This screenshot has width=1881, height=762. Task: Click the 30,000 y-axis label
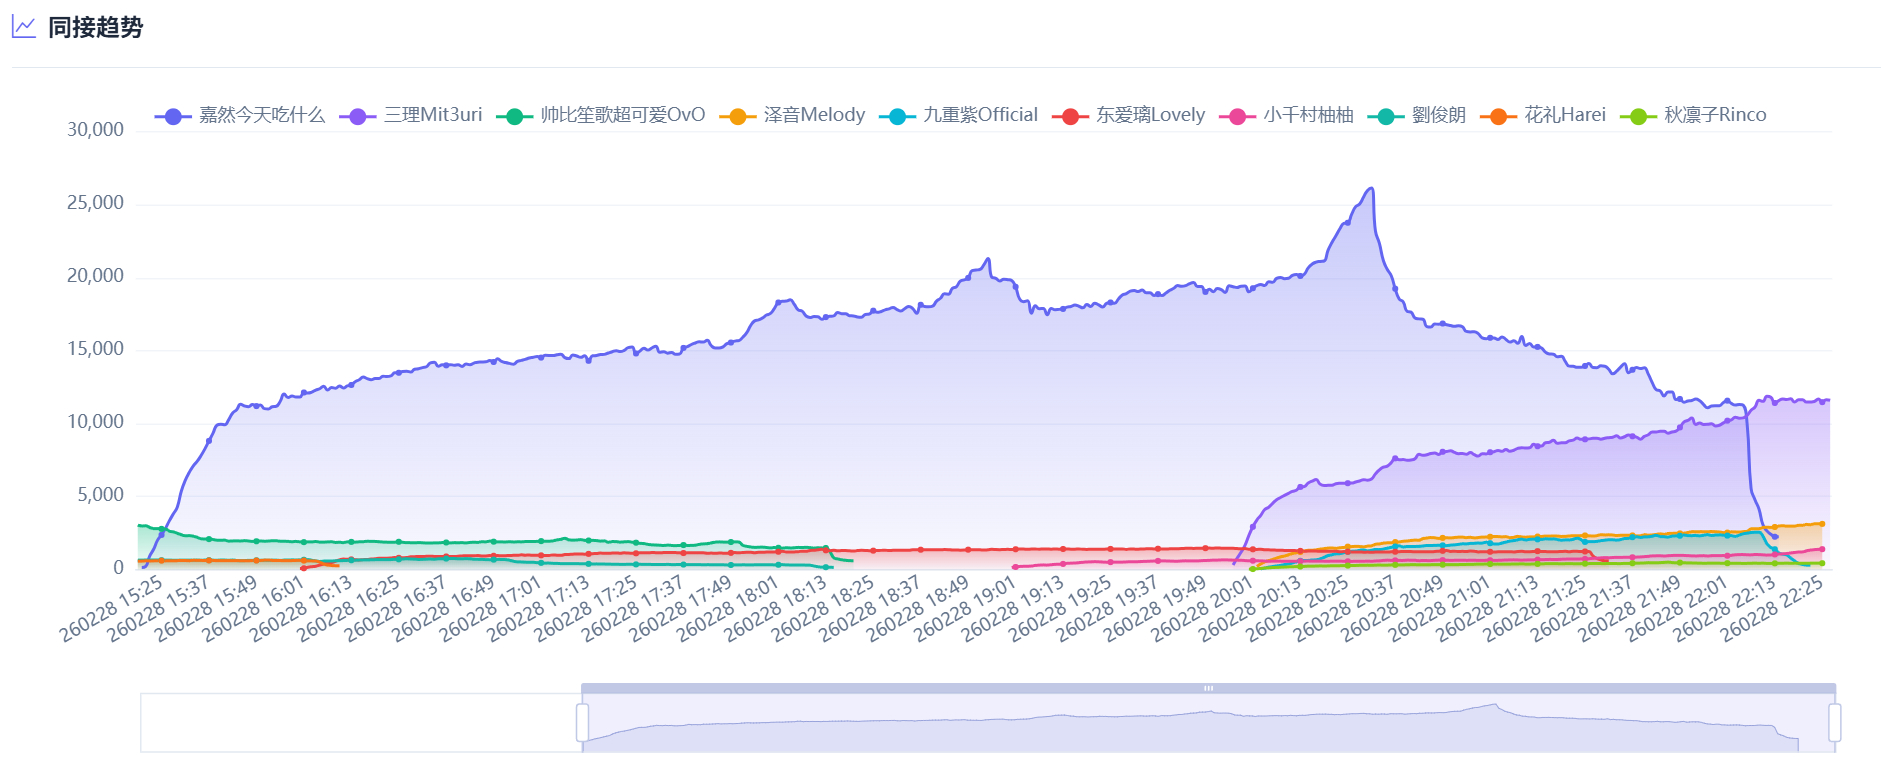click(x=96, y=130)
